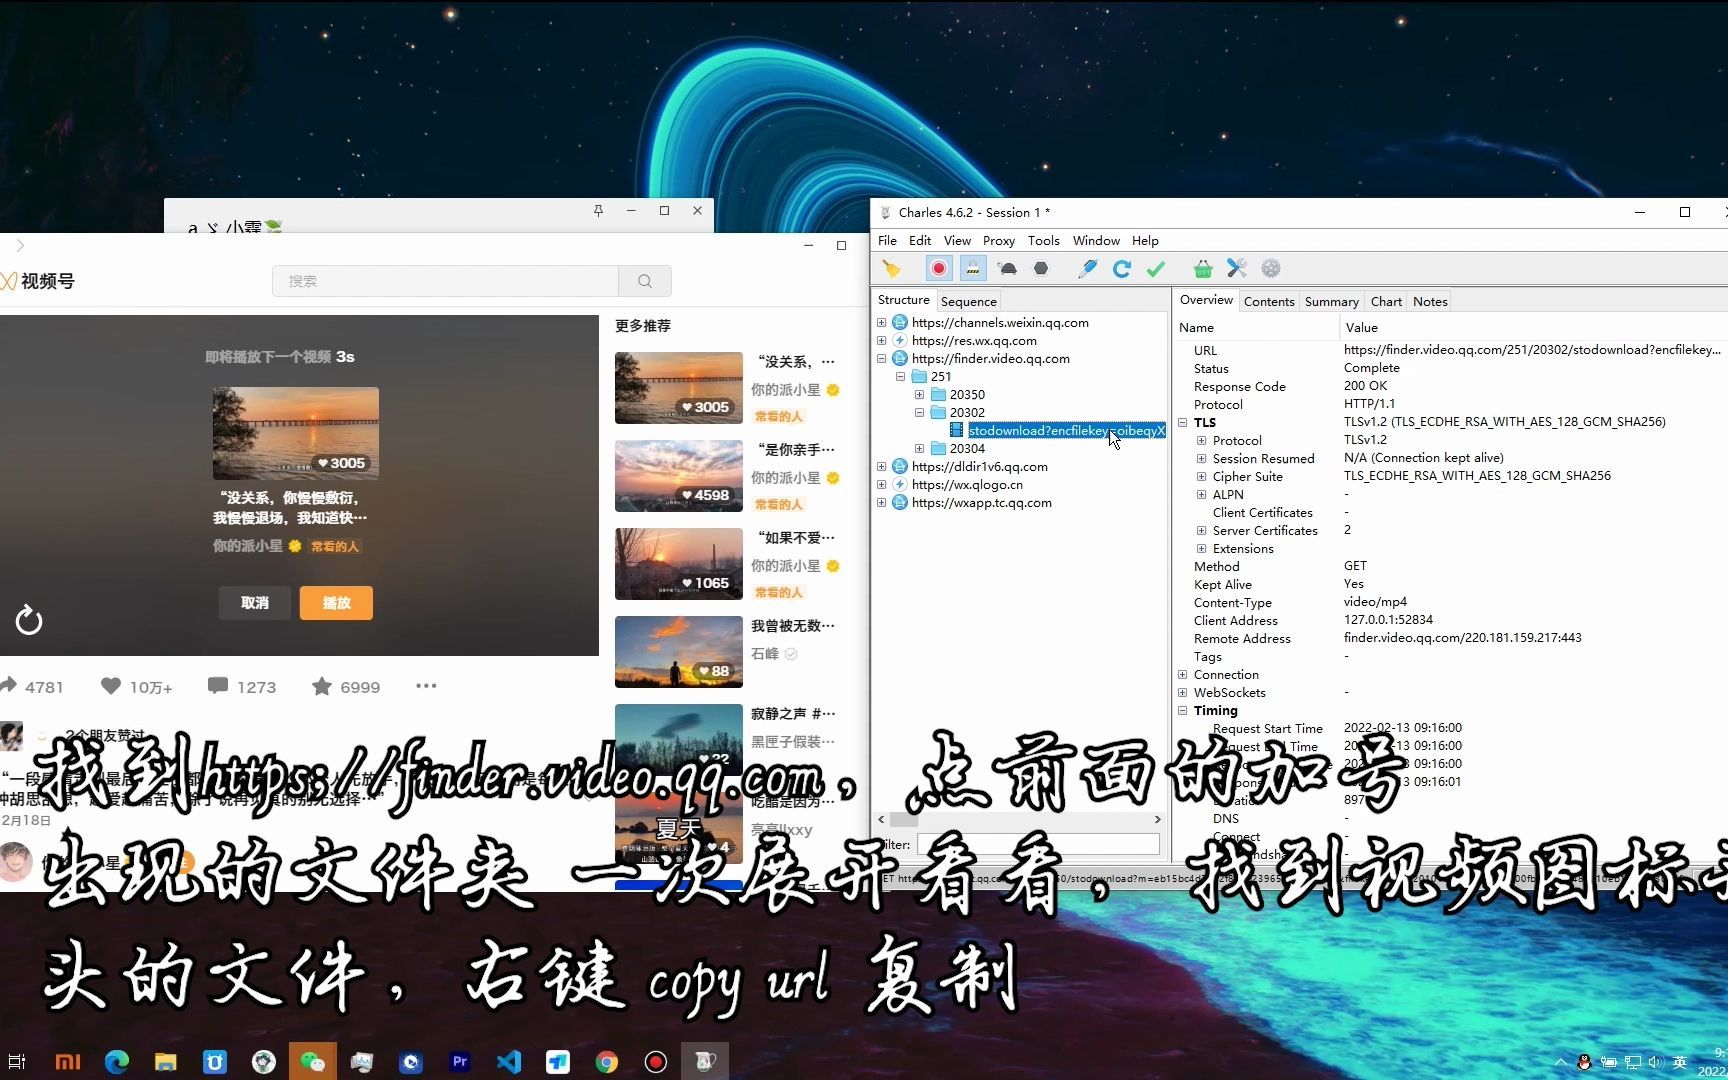Image resolution: width=1728 pixels, height=1080 pixels.
Task: Switch to the Structure tab
Action: [x=903, y=300]
